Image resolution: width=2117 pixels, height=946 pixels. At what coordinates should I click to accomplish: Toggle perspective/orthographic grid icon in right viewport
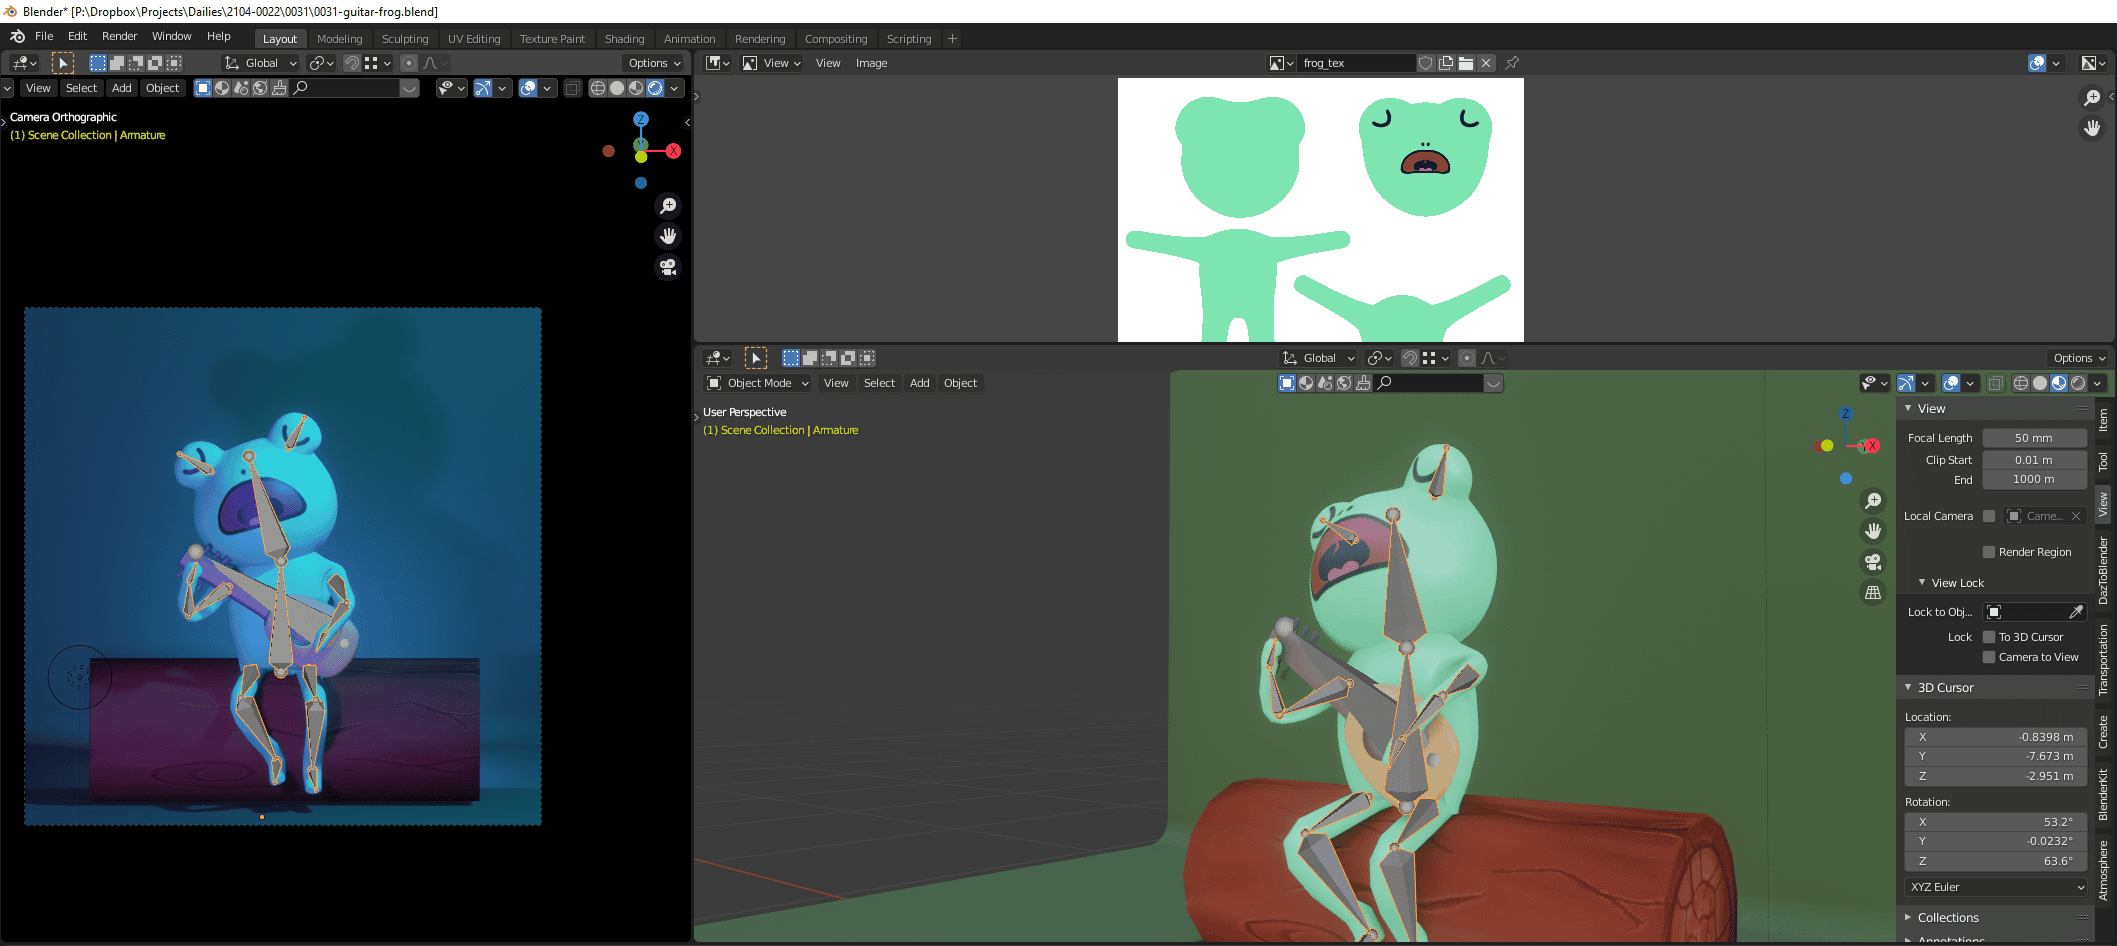click(1873, 593)
